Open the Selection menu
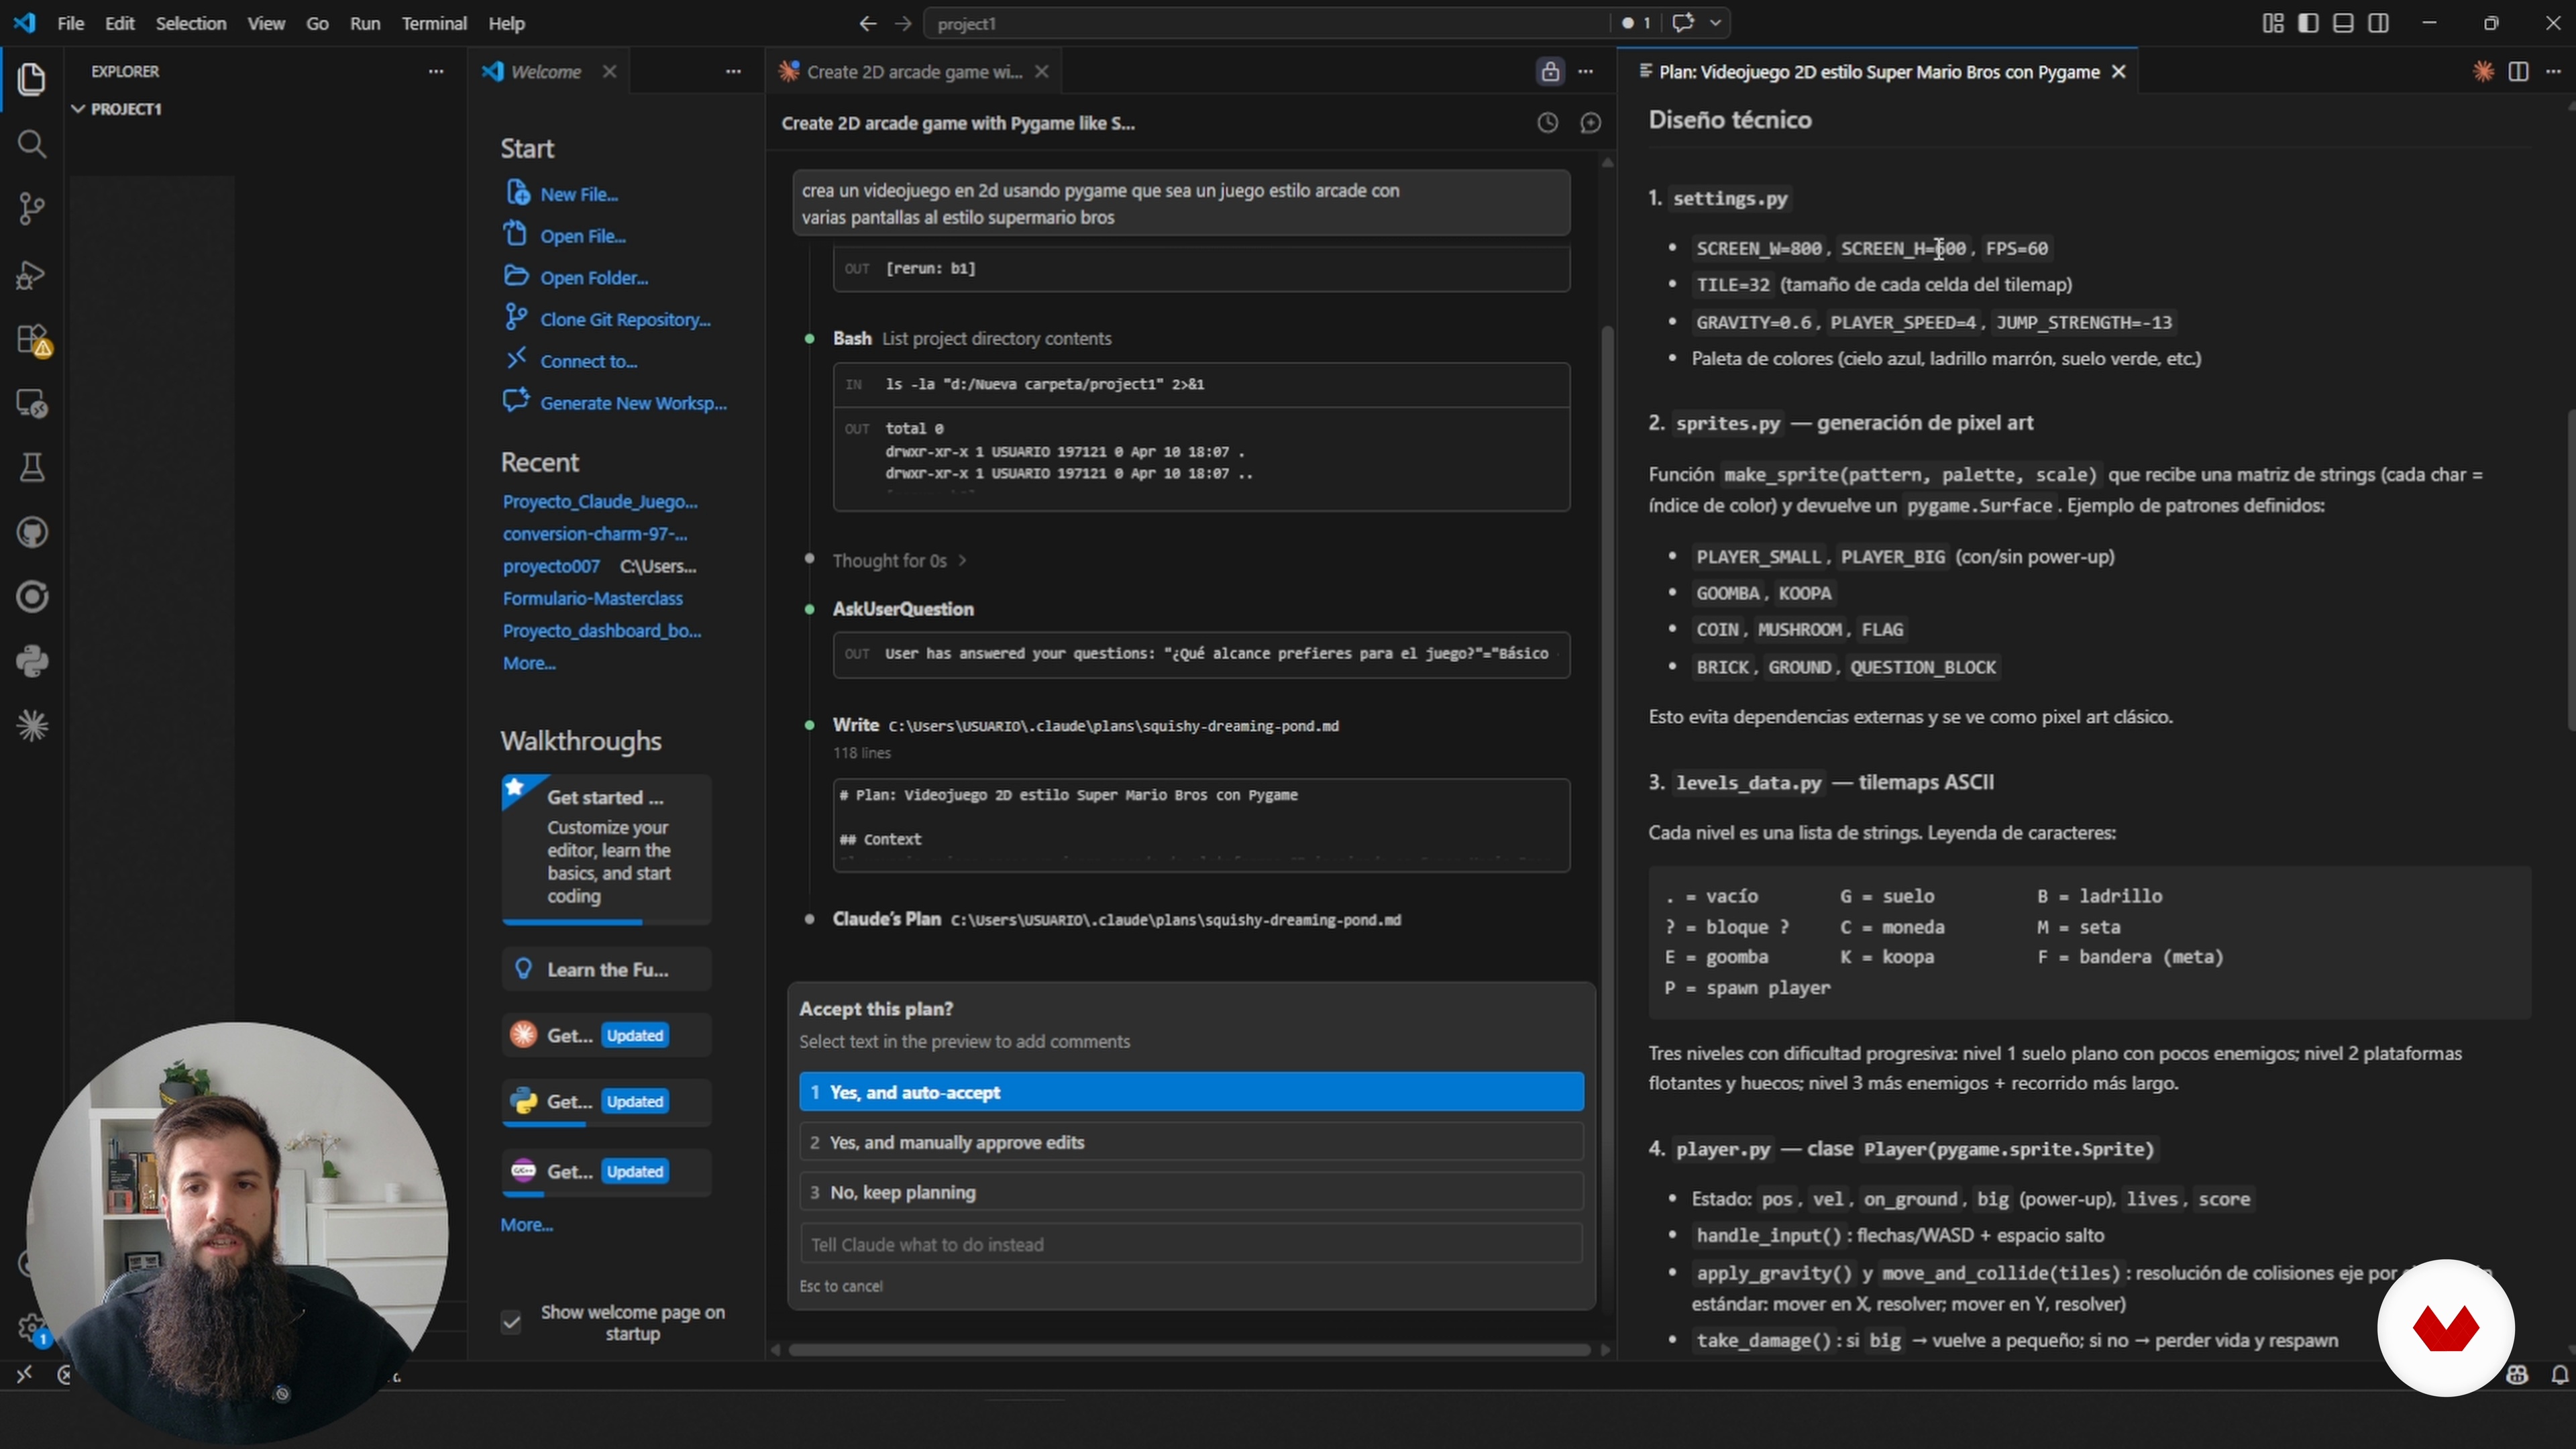This screenshot has height=1449, width=2576. pos(191,23)
